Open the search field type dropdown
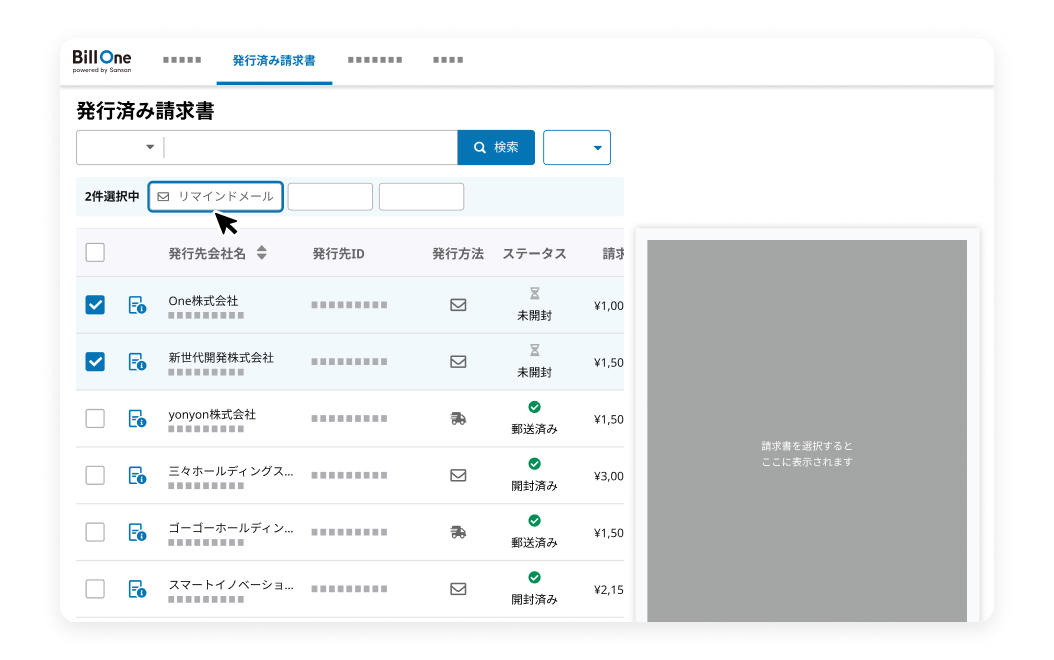Image resolution: width=1054 pixels, height=660 pixels. [121, 147]
